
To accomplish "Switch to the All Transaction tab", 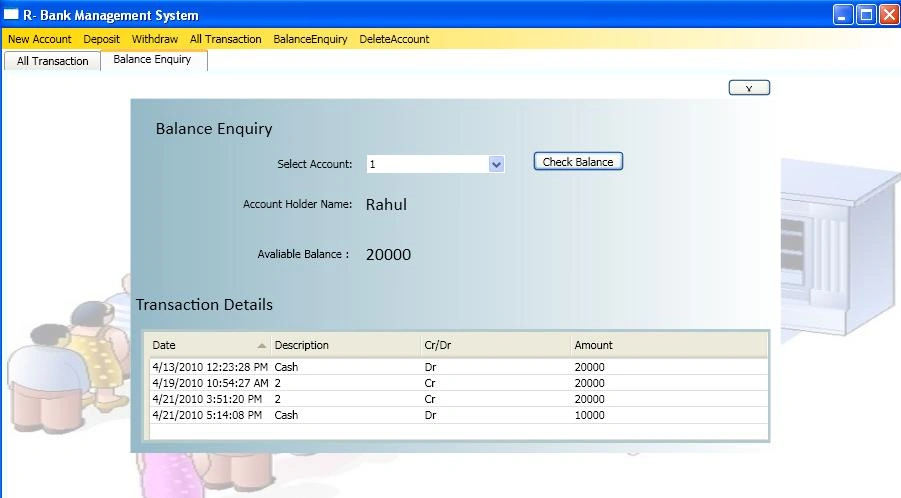I will tap(52, 61).
